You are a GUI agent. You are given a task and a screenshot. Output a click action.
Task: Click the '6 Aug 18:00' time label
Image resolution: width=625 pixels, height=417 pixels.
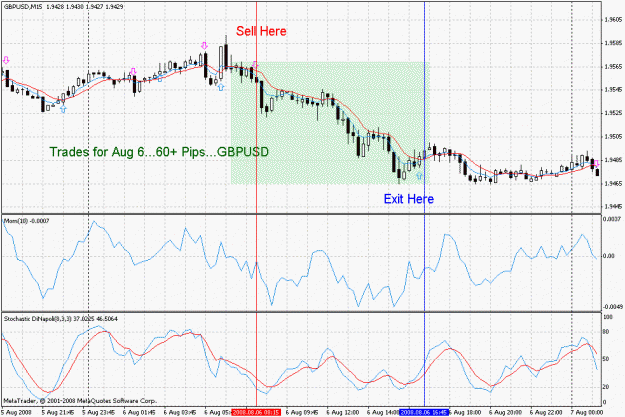pos(465,412)
